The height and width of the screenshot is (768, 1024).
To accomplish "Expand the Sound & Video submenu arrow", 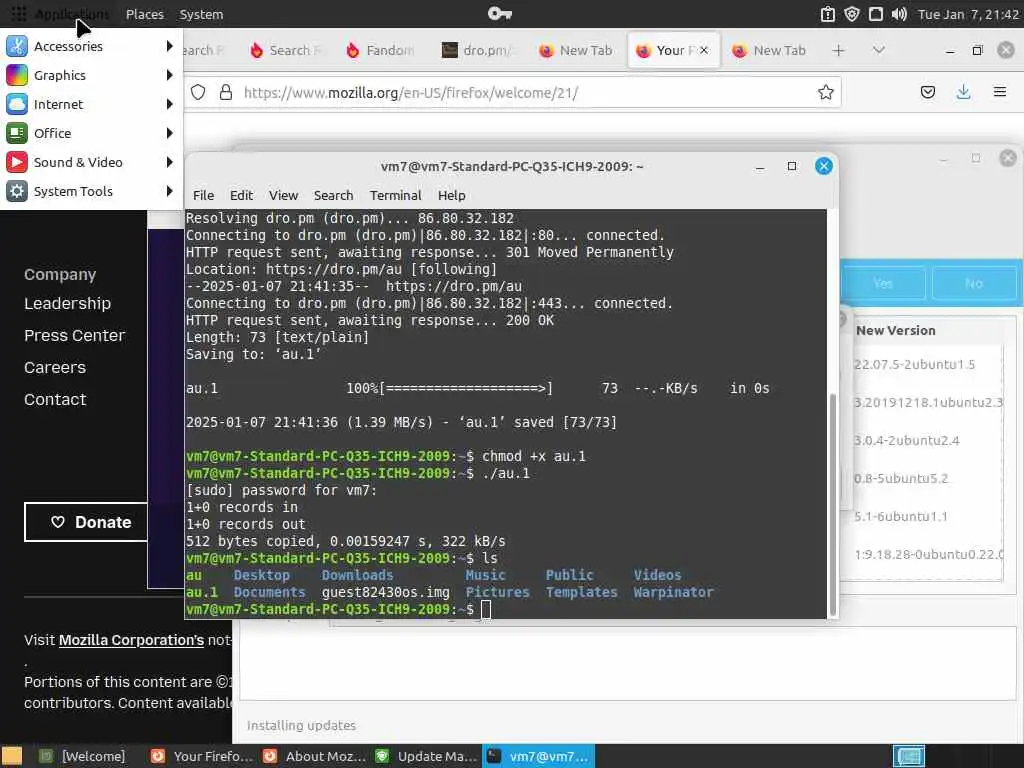I will click(x=169, y=162).
